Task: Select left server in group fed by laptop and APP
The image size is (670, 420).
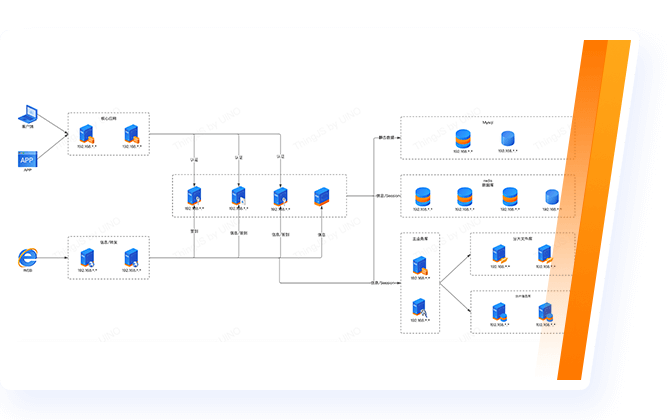Action: [87, 134]
